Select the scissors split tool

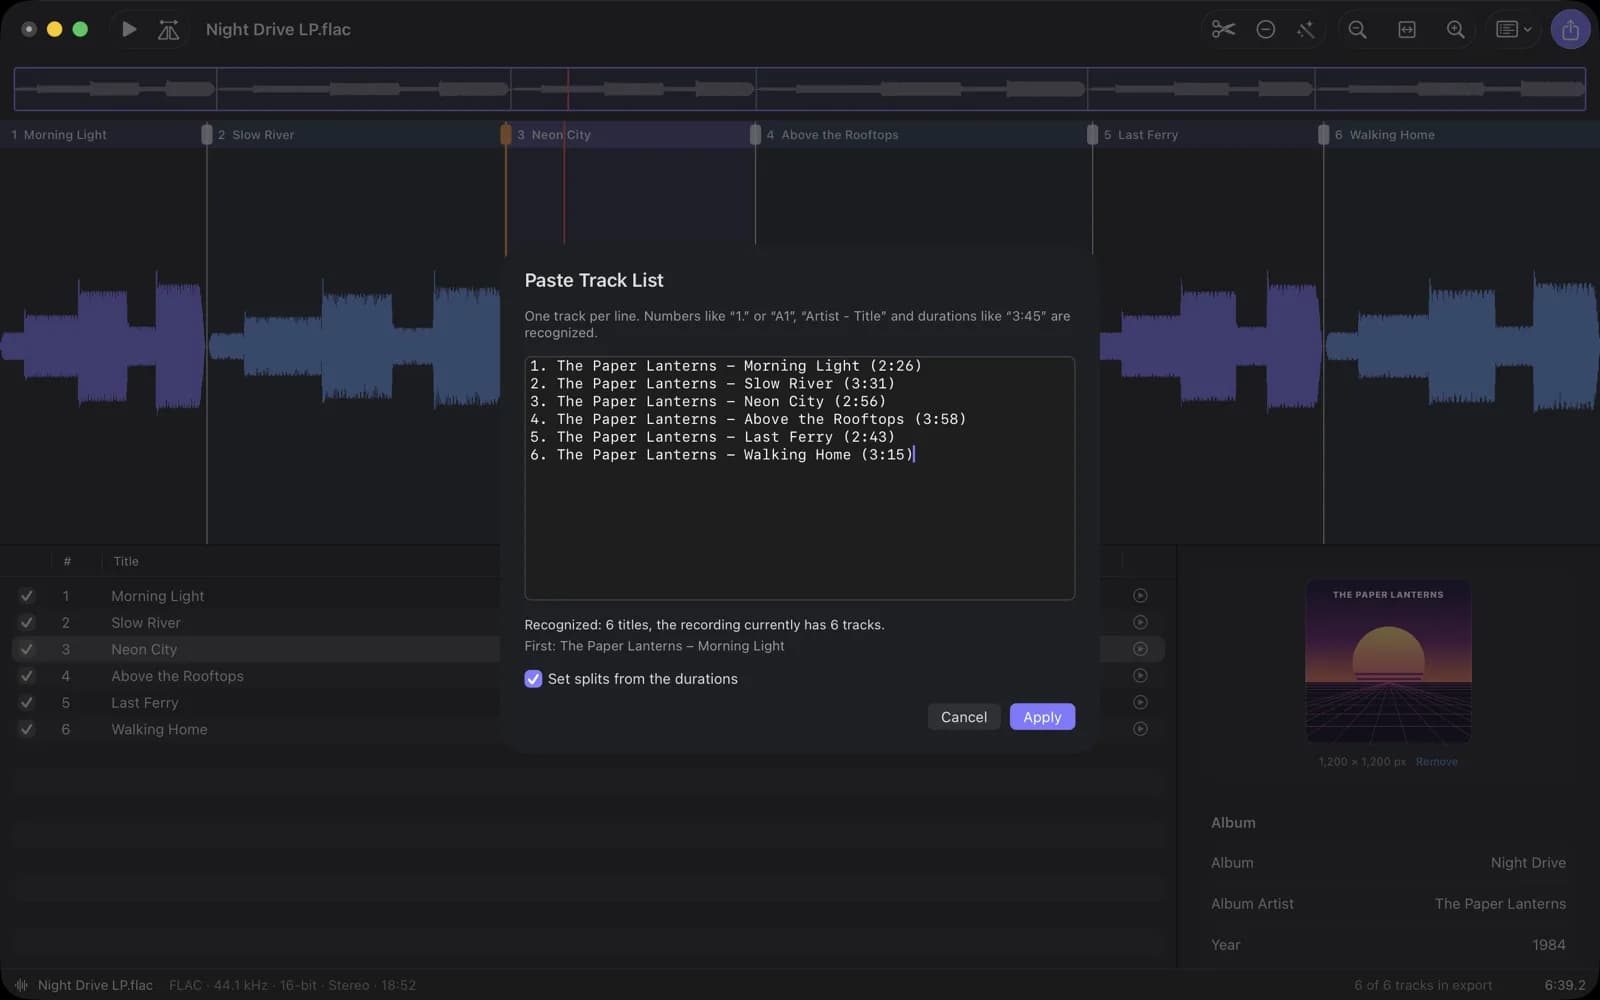(x=1223, y=29)
